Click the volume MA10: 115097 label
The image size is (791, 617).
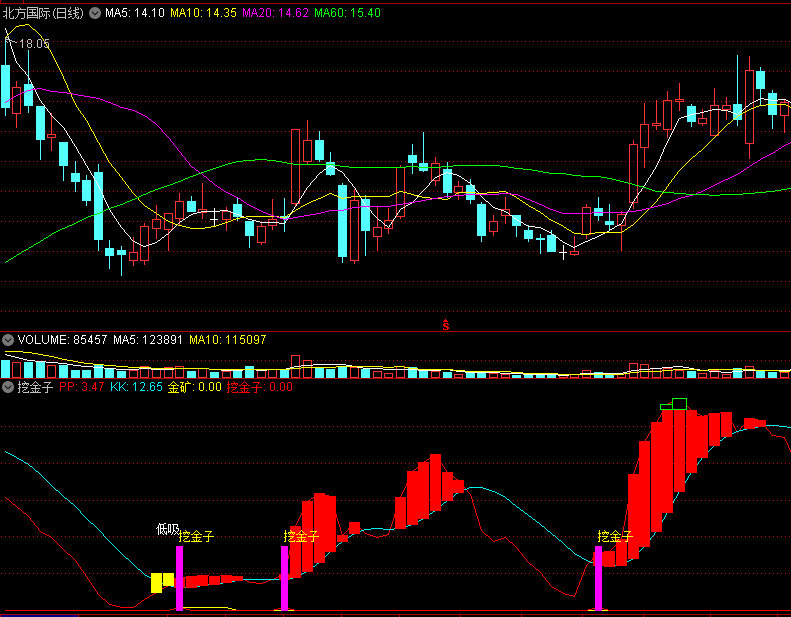(x=228, y=340)
